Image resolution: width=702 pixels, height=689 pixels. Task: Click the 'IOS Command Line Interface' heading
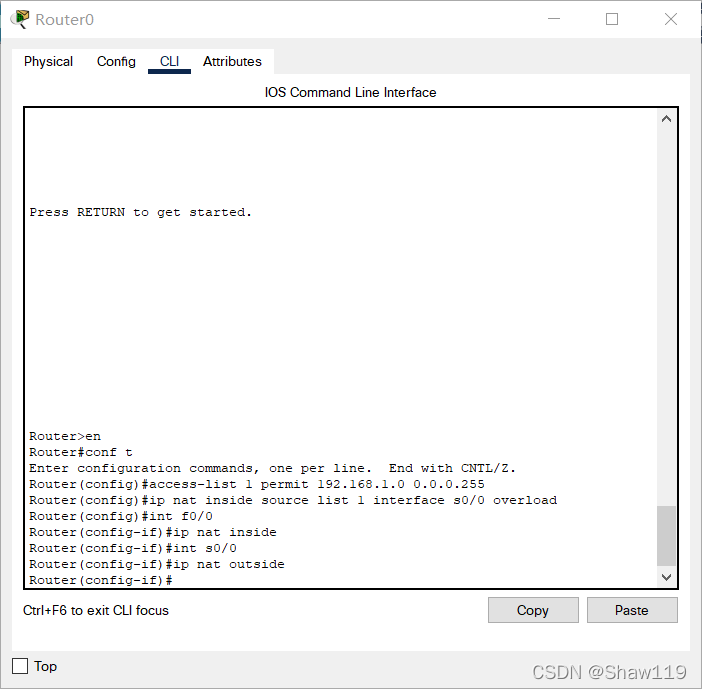tap(350, 92)
